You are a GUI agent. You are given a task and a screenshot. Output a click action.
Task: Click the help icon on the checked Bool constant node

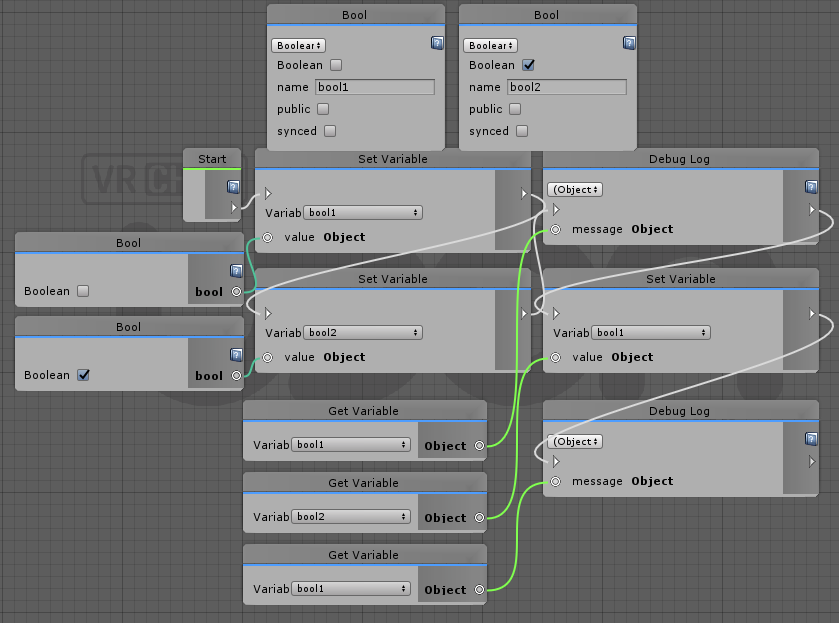(236, 354)
